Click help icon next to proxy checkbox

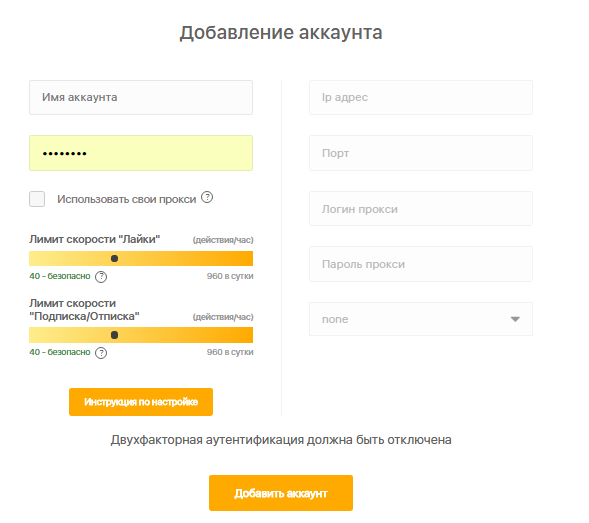[207, 197]
